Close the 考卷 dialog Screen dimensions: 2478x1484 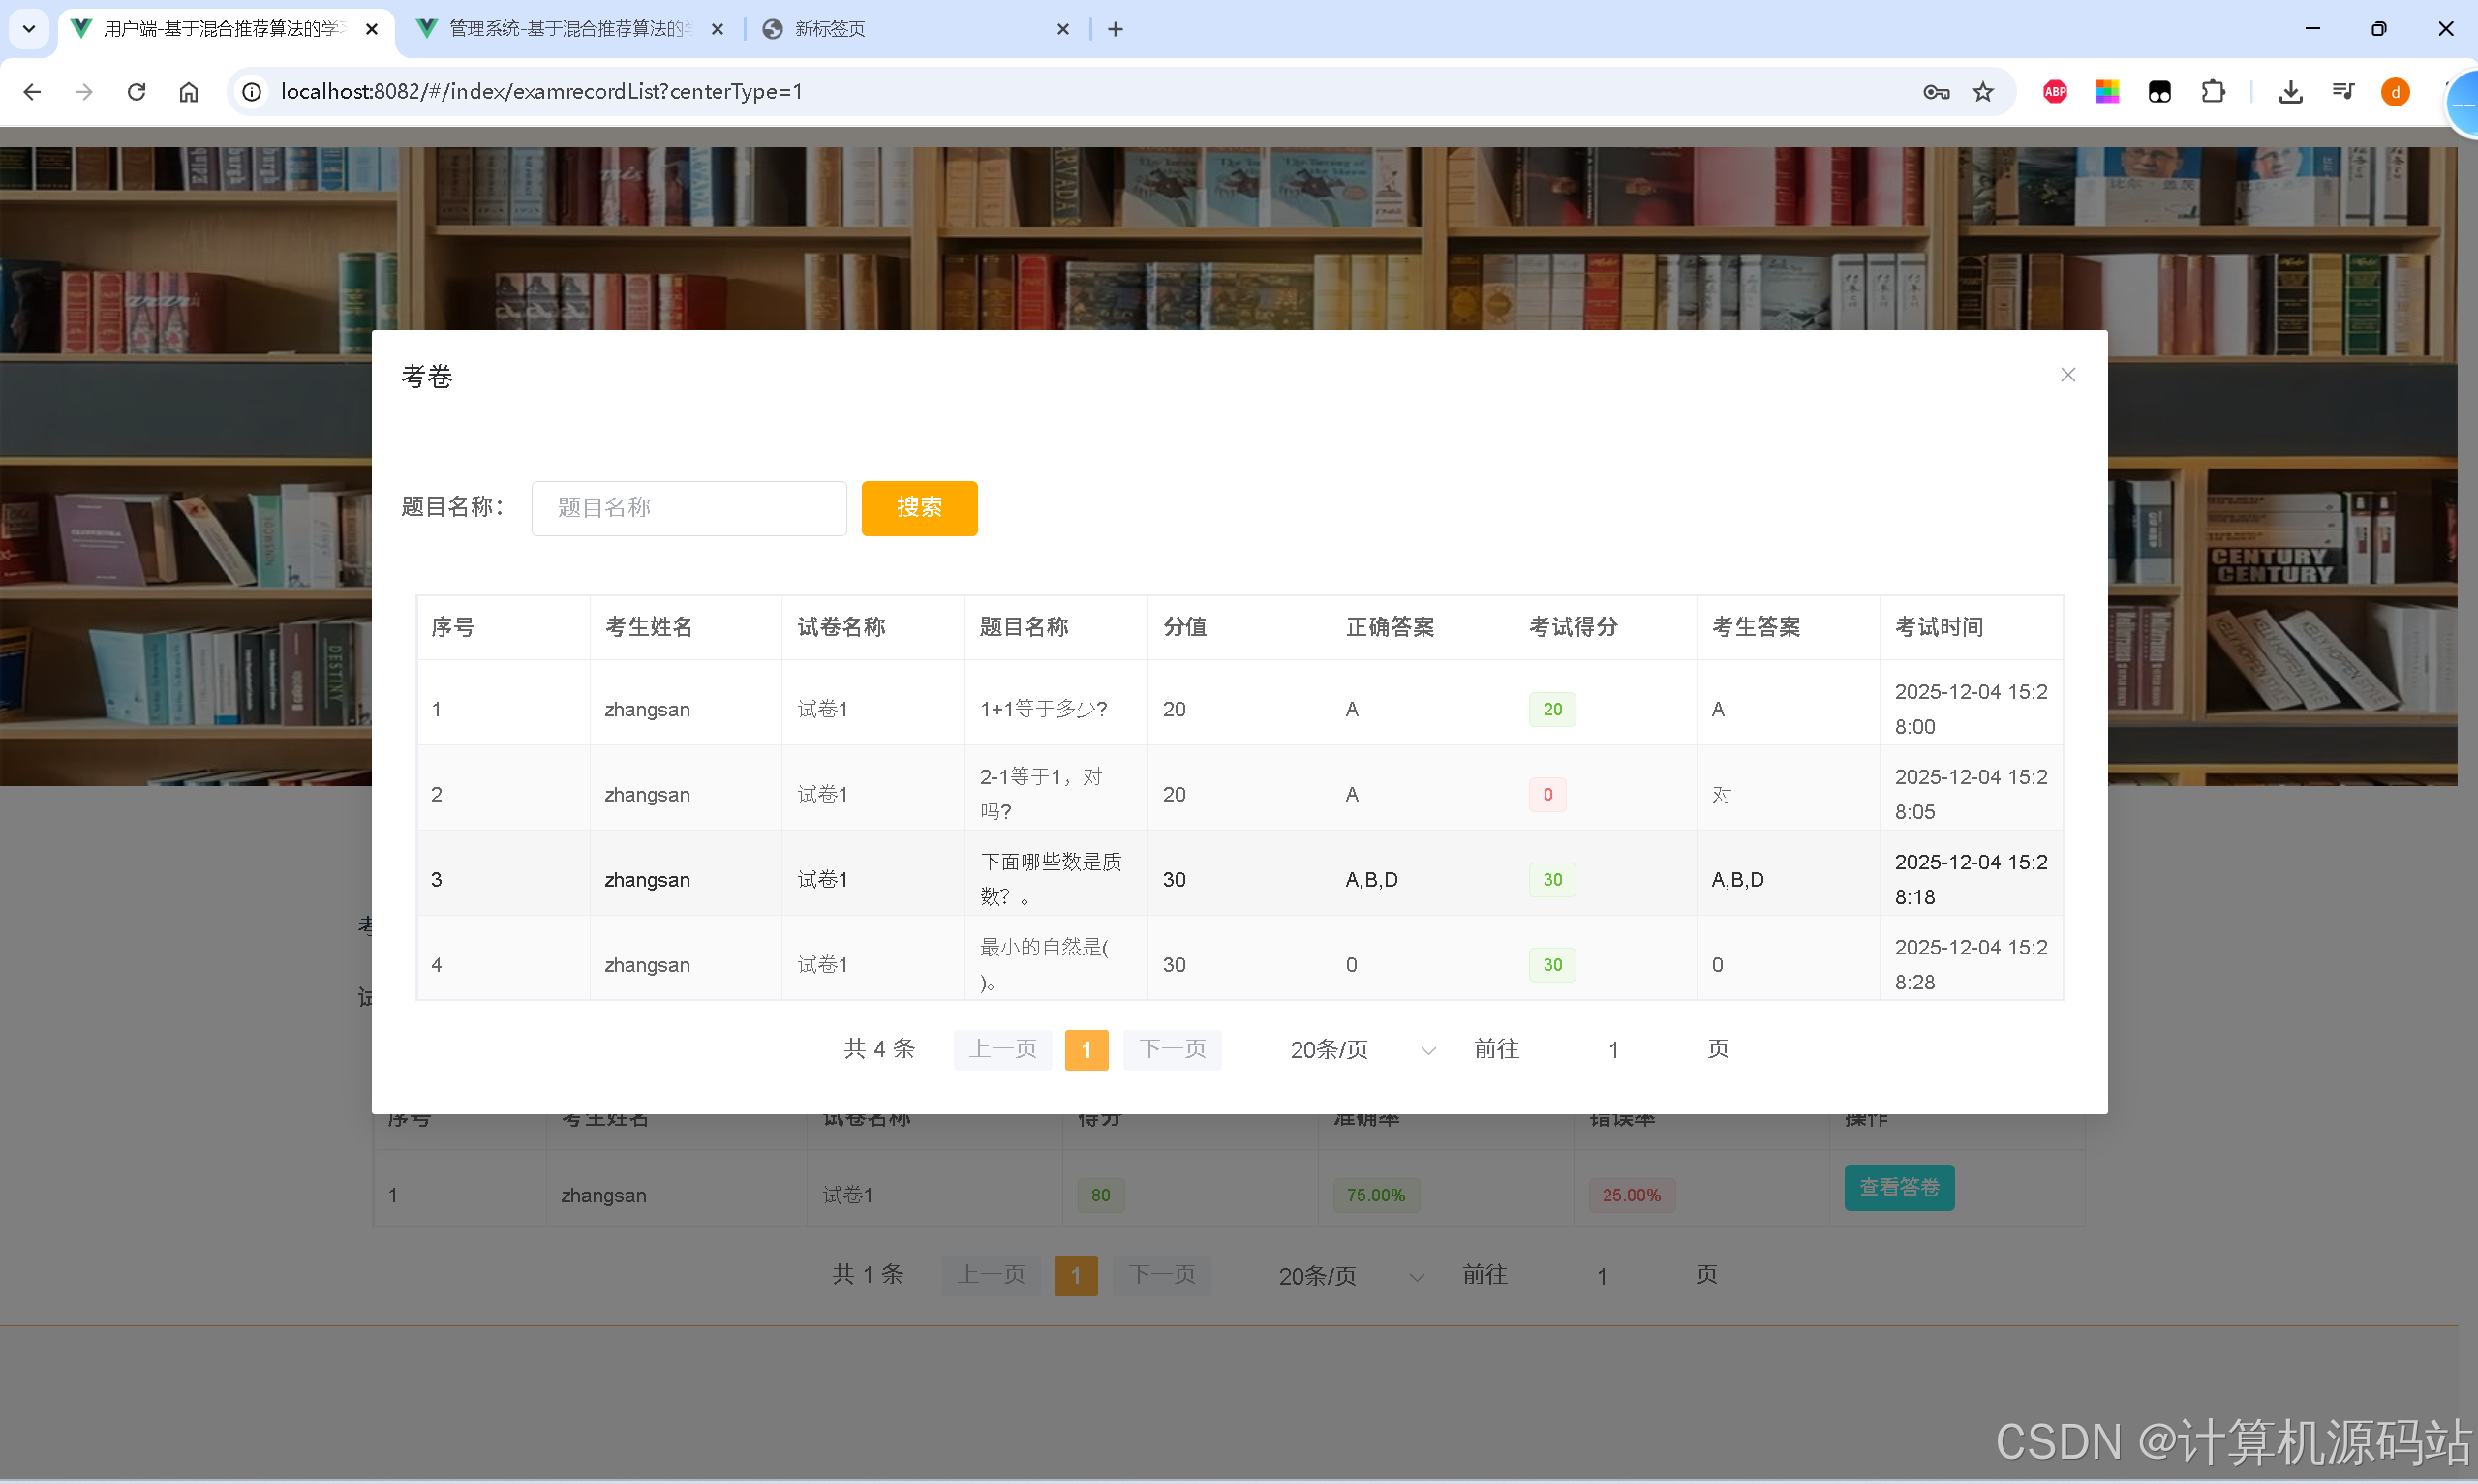[x=2068, y=374]
